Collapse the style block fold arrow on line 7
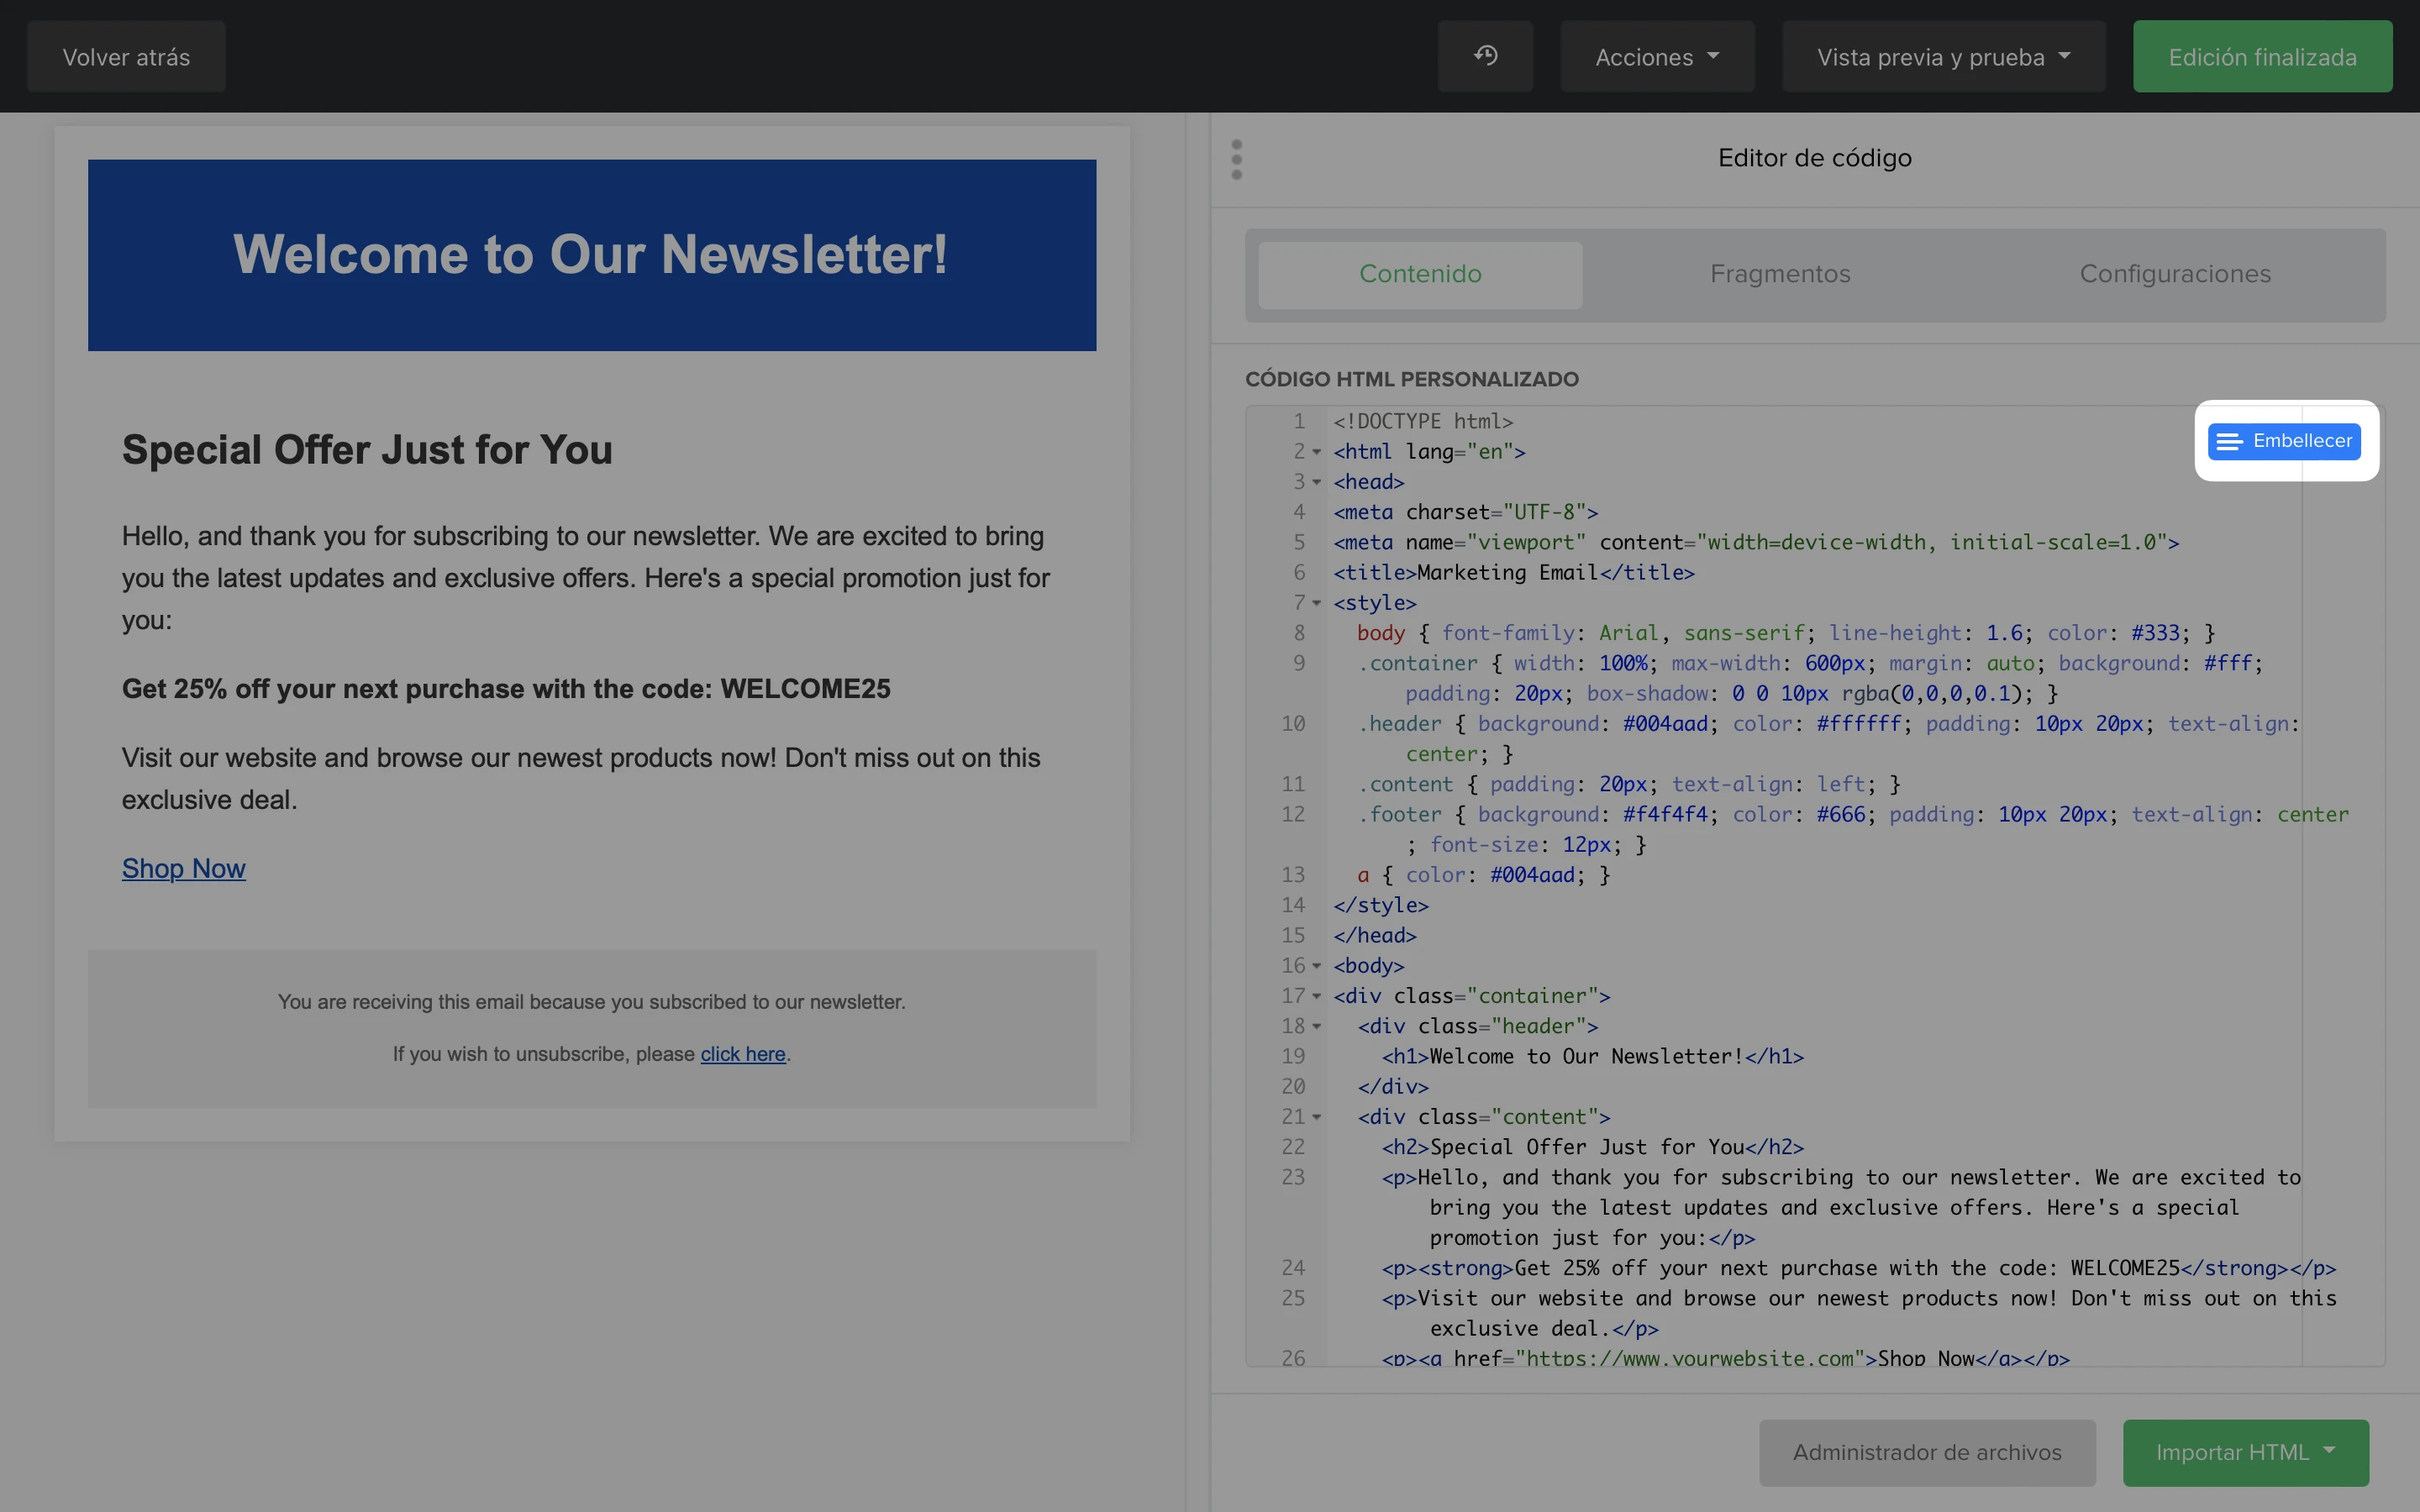The width and height of the screenshot is (2420, 1512). pos(1317,603)
